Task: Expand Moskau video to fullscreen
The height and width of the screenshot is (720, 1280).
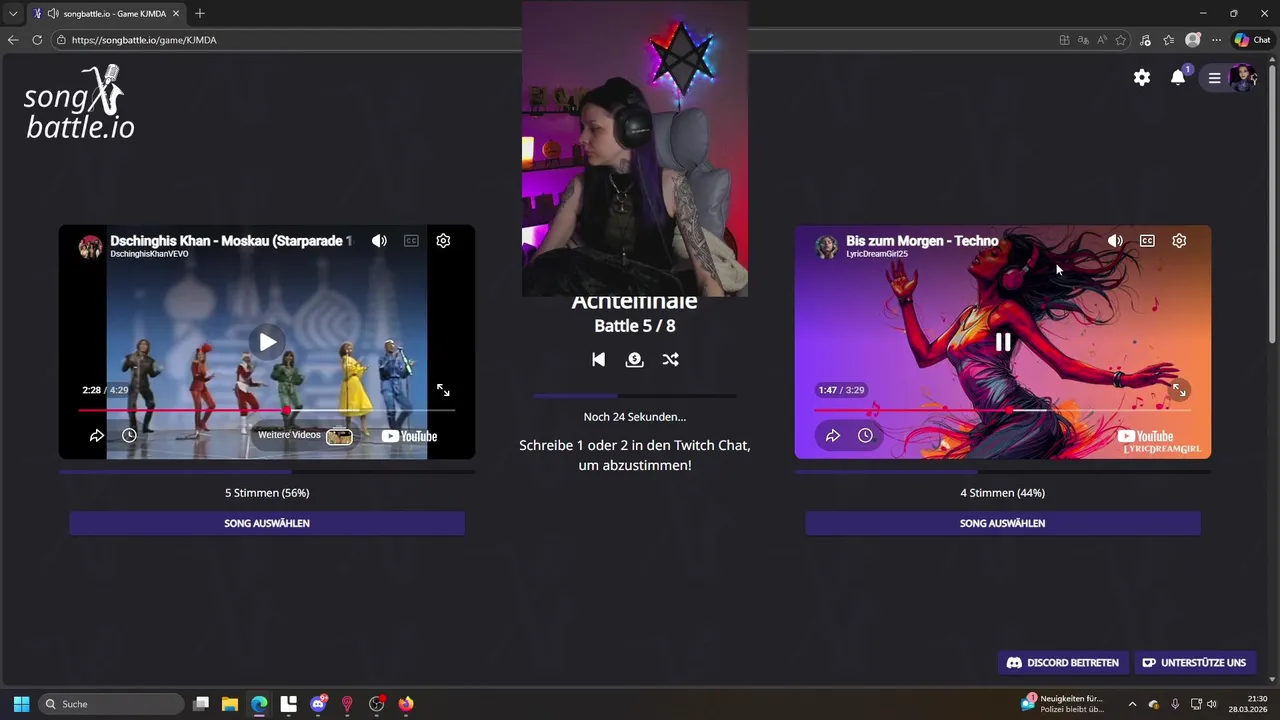Action: (x=443, y=390)
